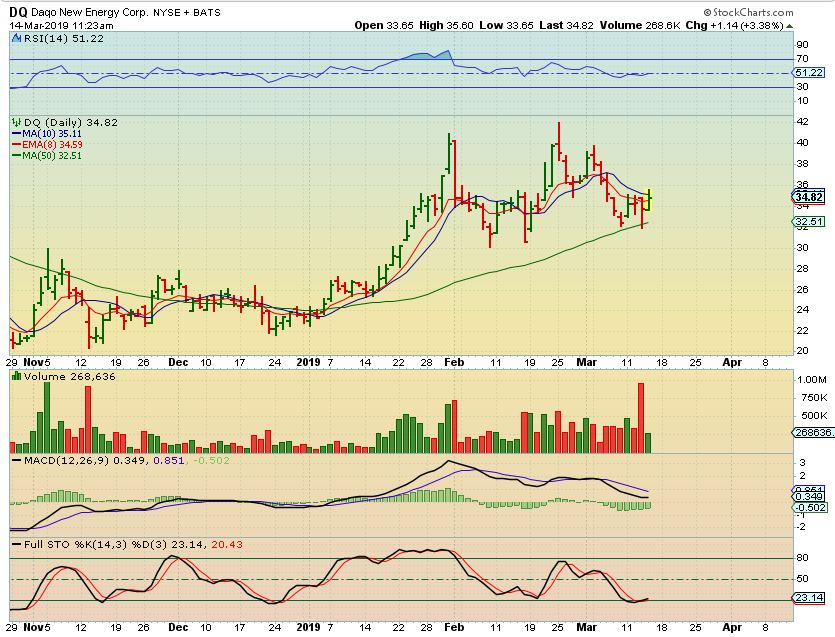Click the tallest red volume bar in March
Screen dimensions: 835x637
641,418
